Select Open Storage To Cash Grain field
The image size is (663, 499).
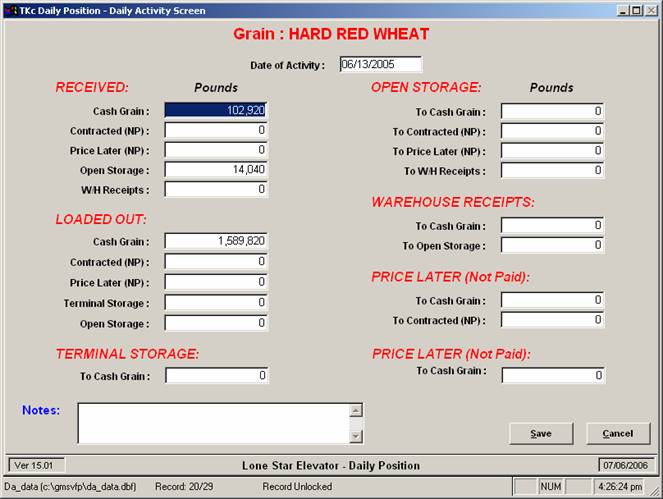[x=552, y=112]
